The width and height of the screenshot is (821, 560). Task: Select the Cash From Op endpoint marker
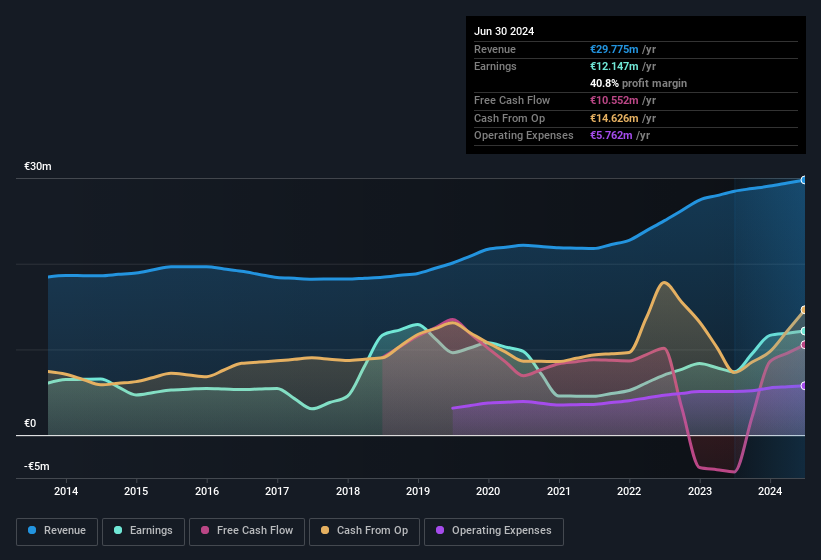pos(804,310)
